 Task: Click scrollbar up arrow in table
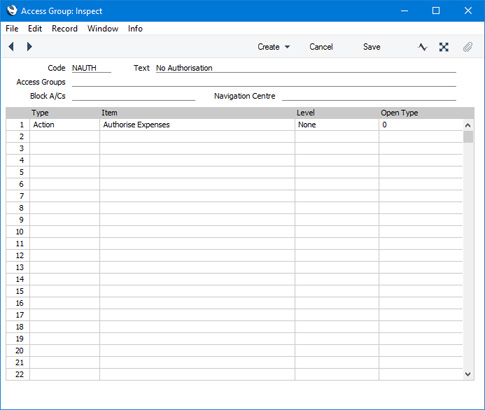(468, 125)
